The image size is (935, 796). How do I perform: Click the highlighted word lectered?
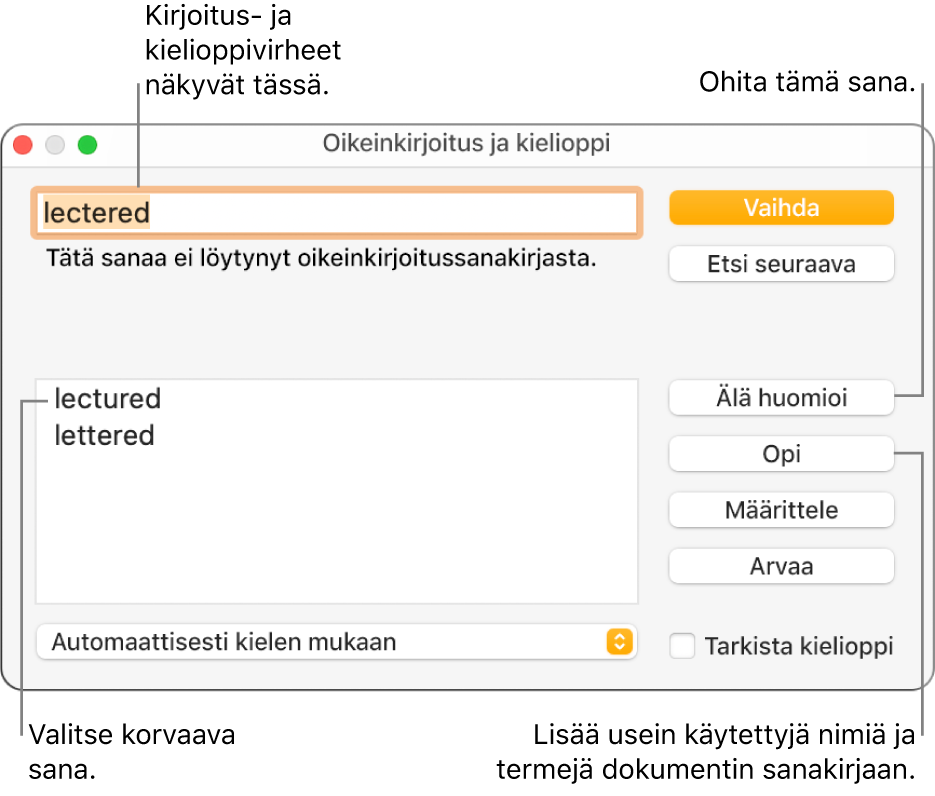(96, 212)
